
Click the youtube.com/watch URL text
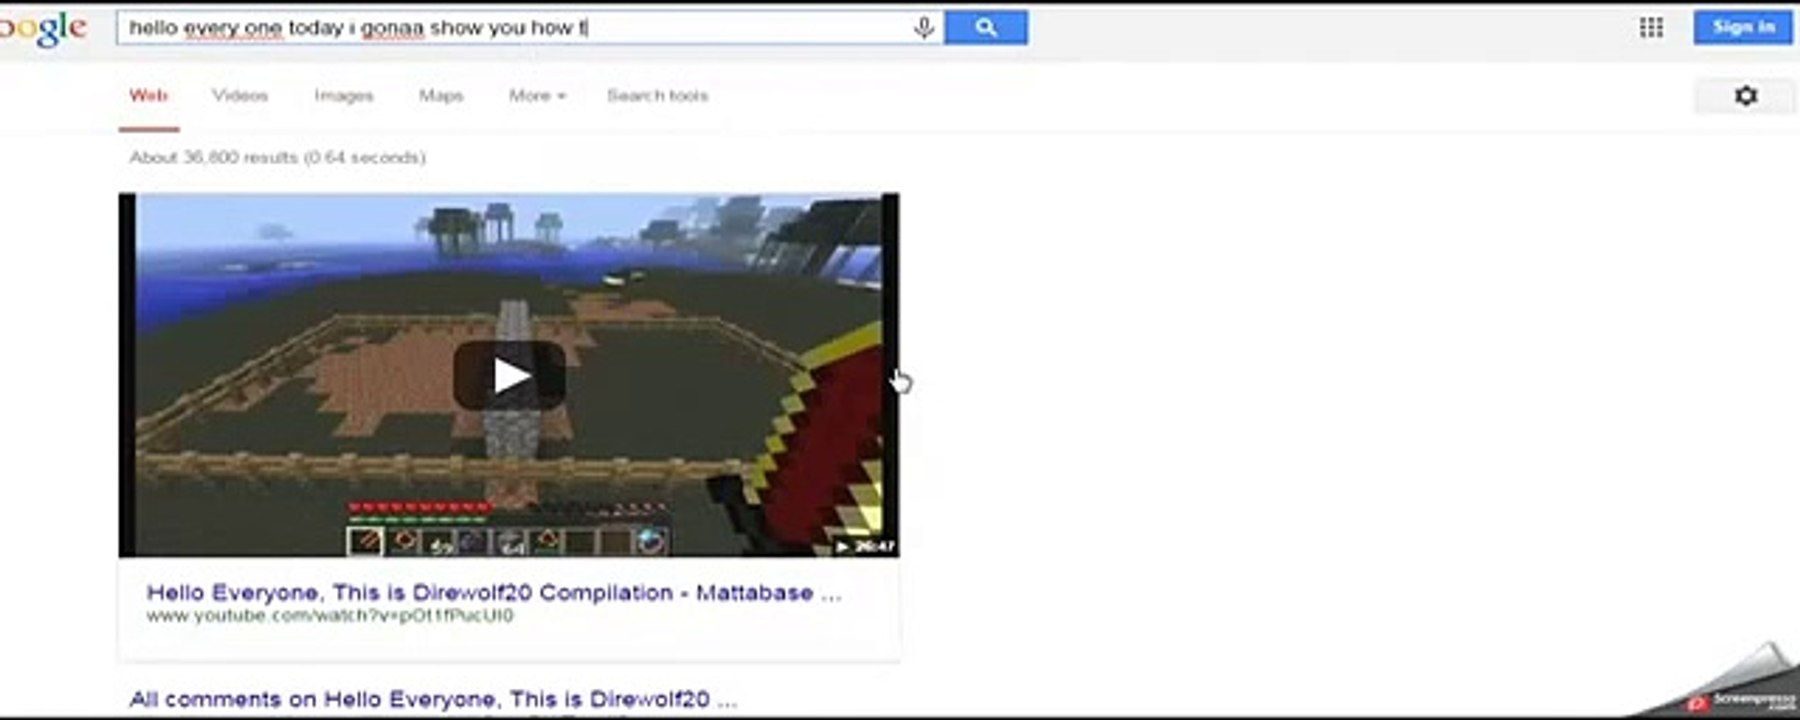[330, 616]
